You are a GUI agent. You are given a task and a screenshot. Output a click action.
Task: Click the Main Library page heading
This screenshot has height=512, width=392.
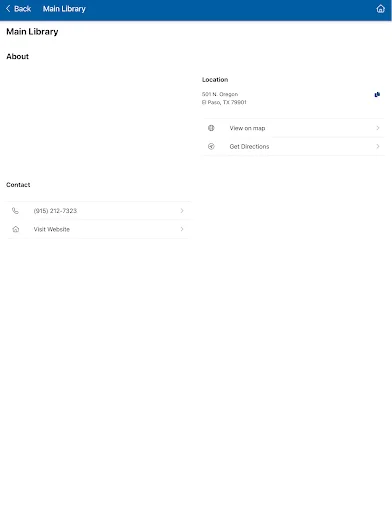pos(32,32)
